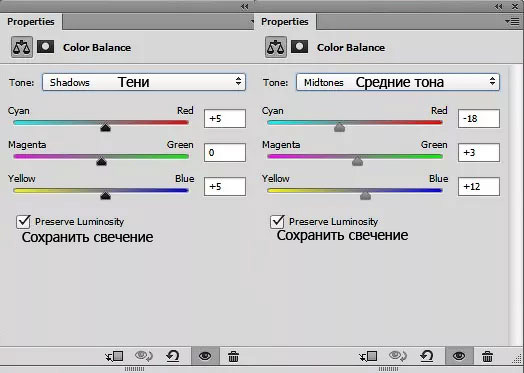View previous state icon in Midtones panel

(398, 356)
